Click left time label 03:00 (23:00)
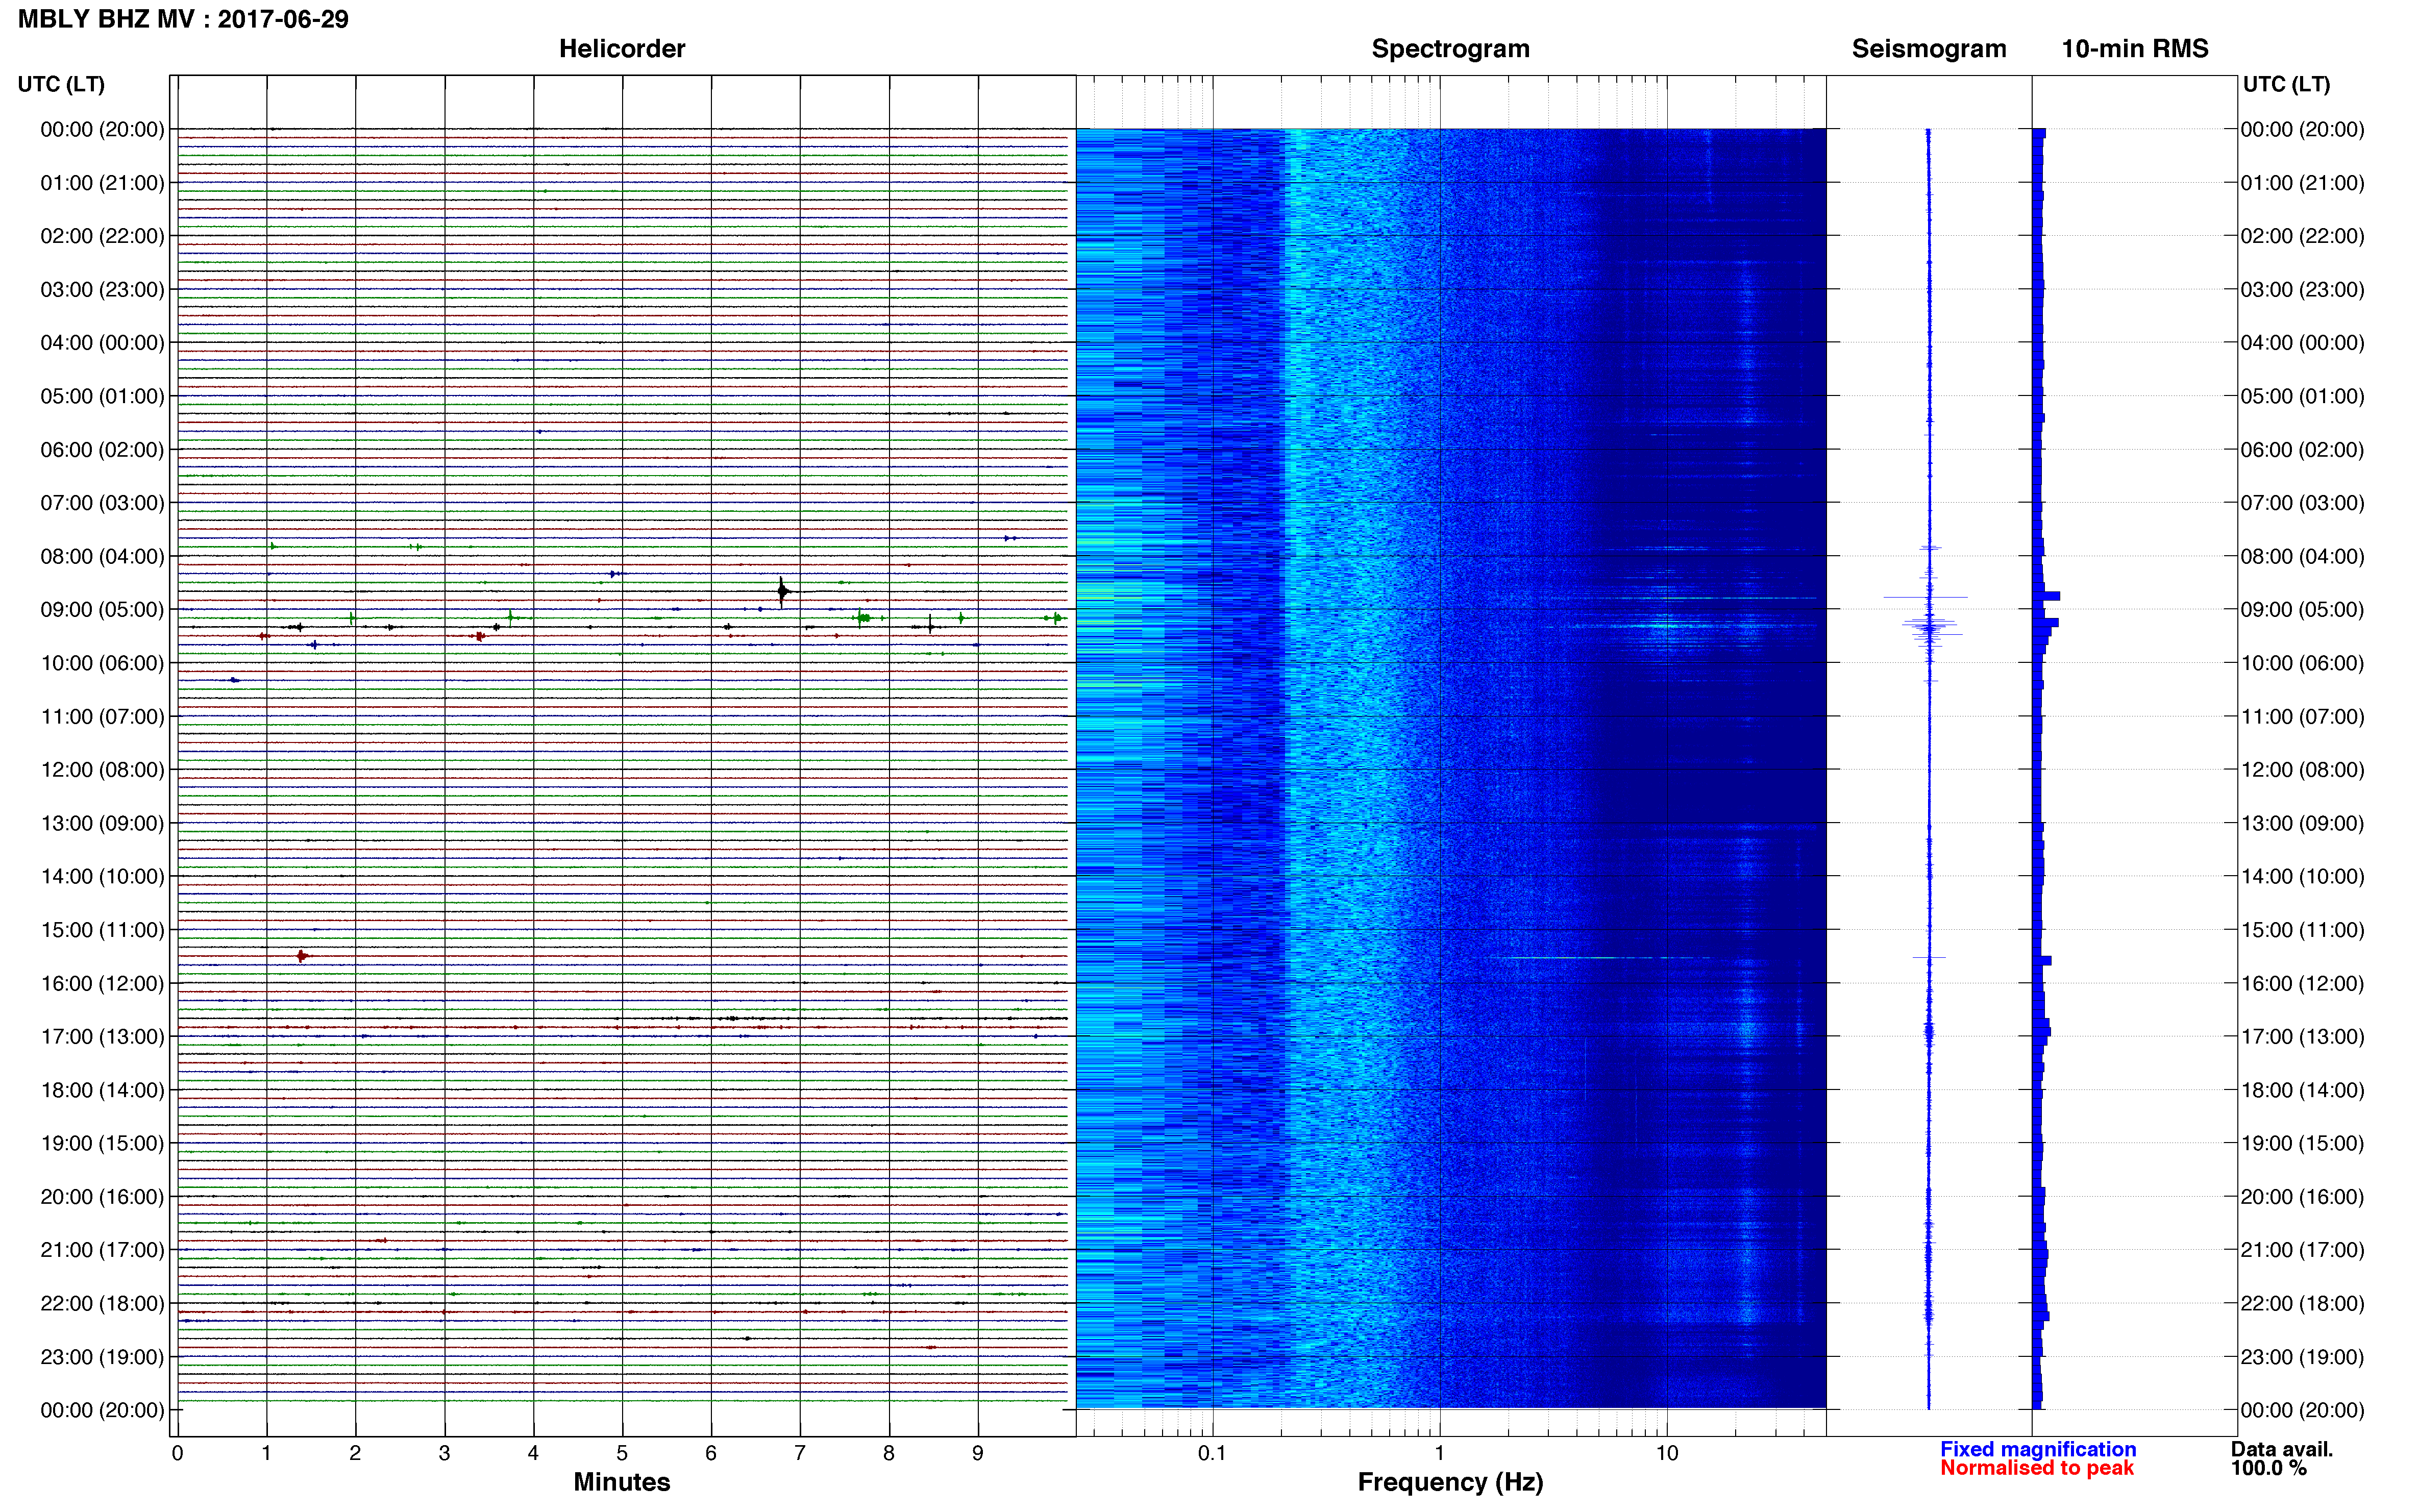 pos(102,289)
